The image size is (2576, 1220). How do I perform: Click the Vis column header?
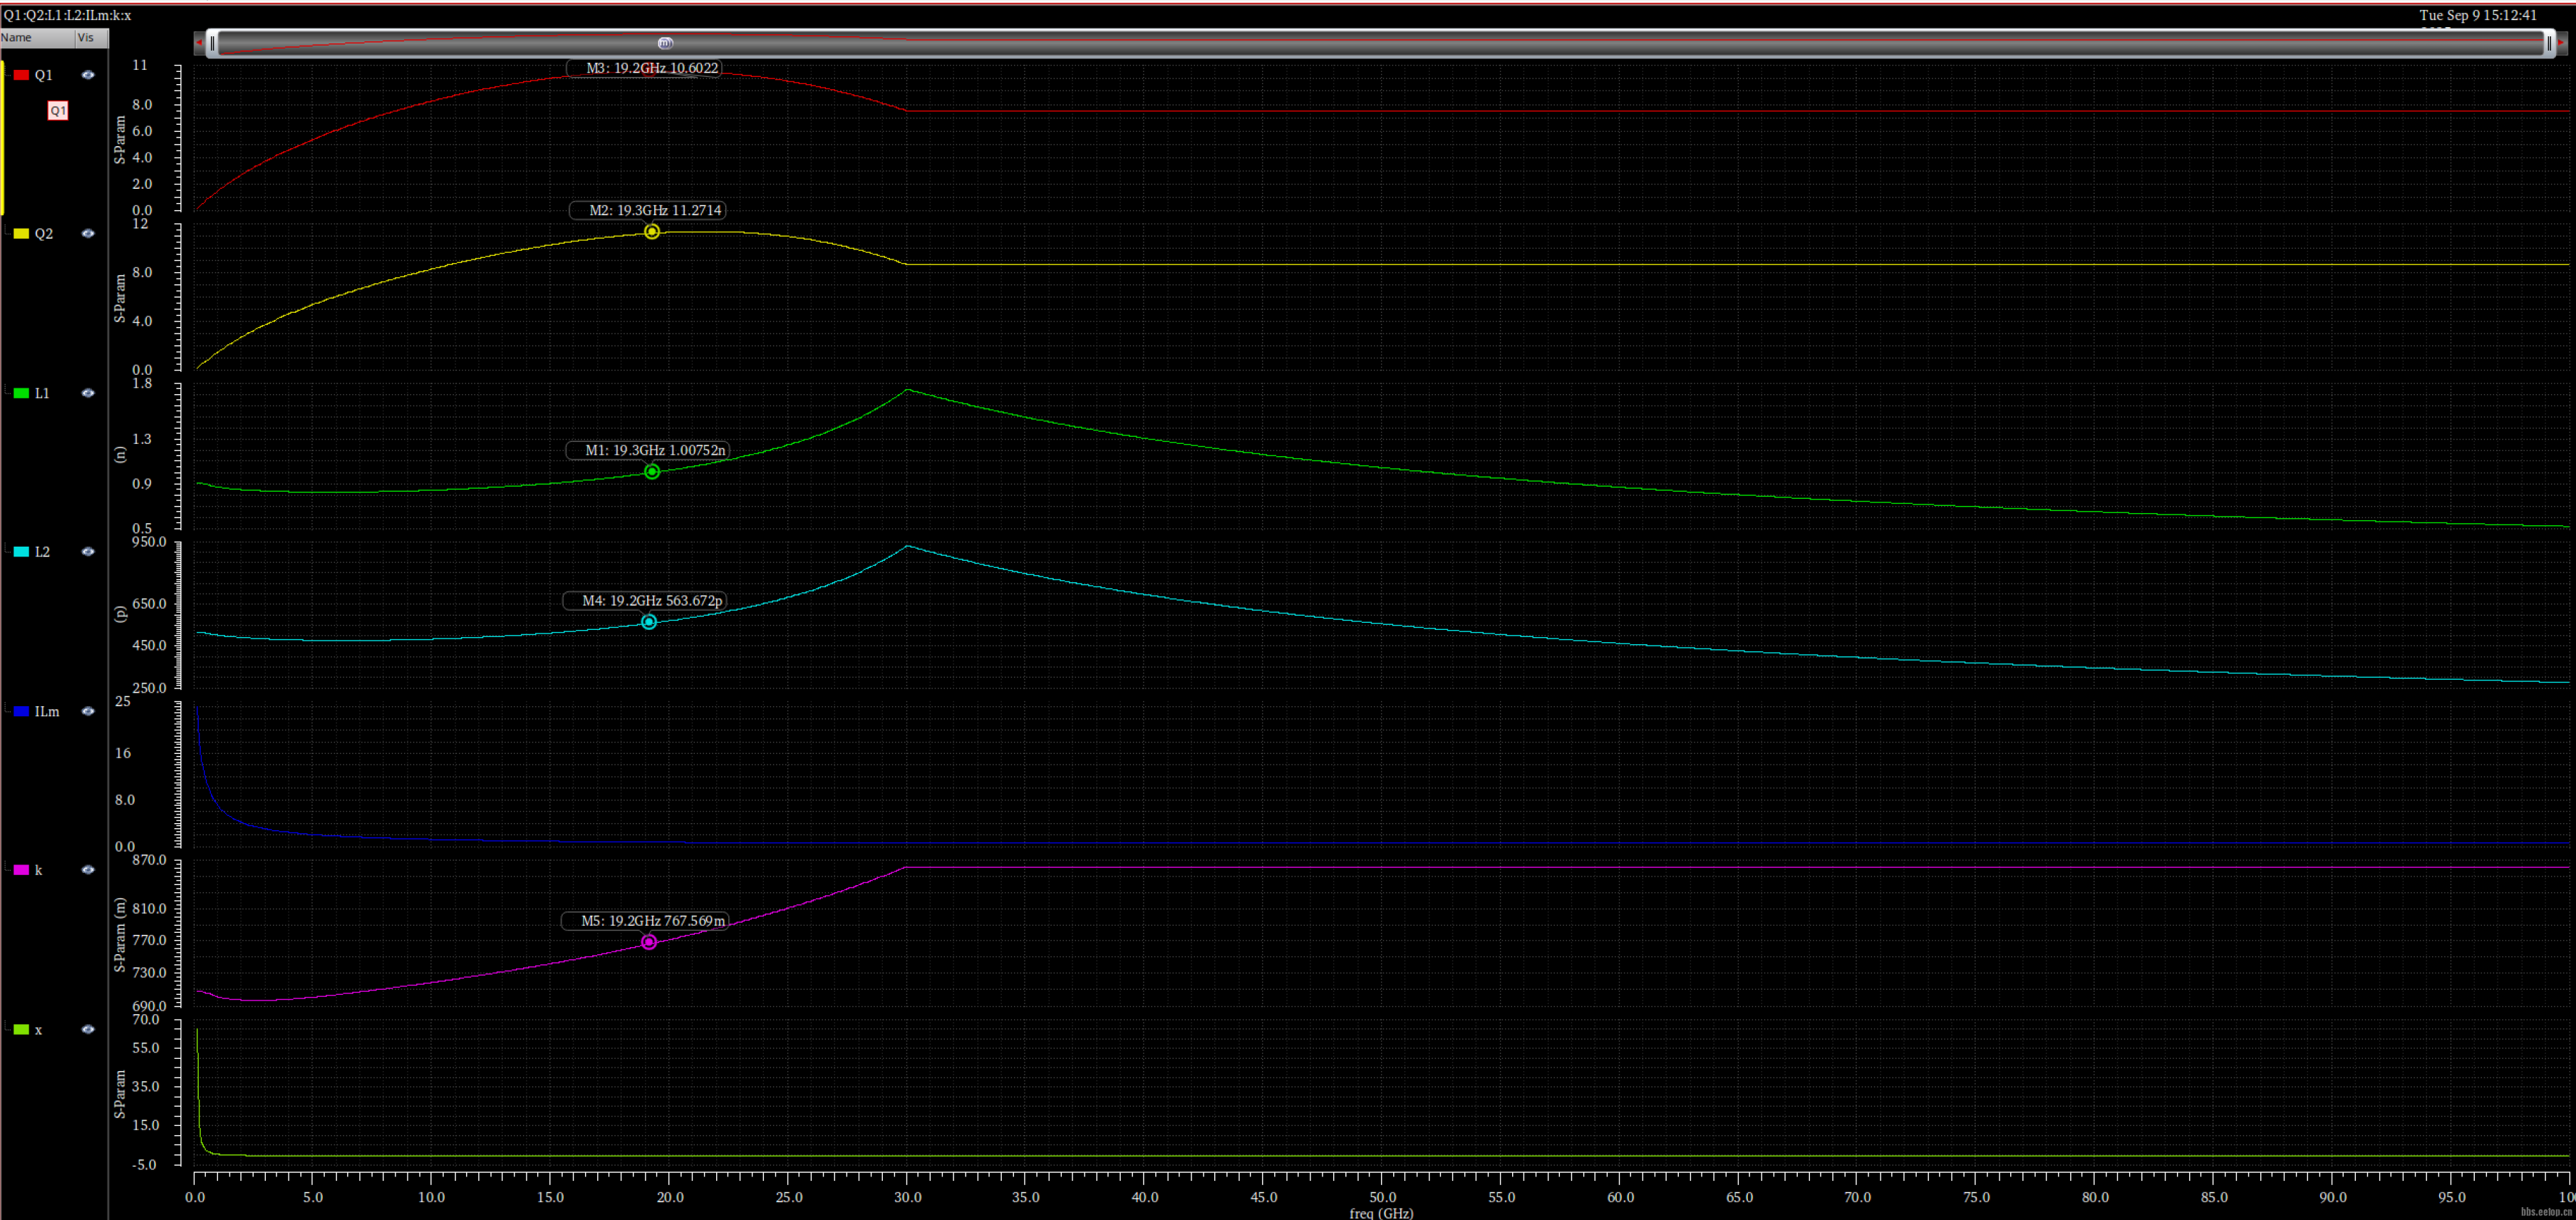click(91, 38)
